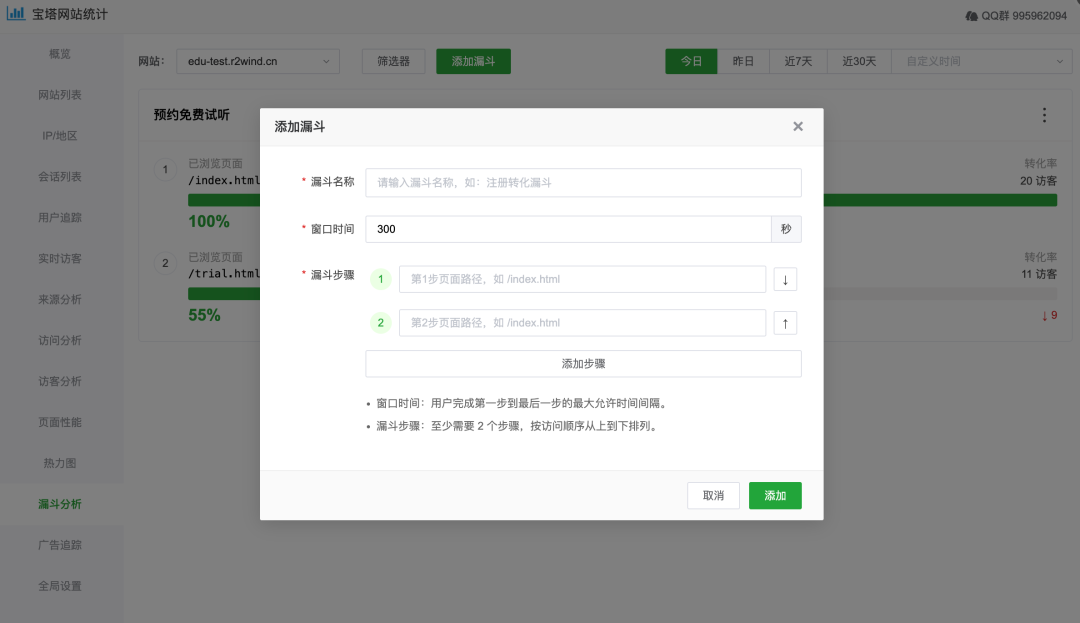The height and width of the screenshot is (623, 1080).
Task: Click the 第1步页面路径 input
Action: (582, 279)
